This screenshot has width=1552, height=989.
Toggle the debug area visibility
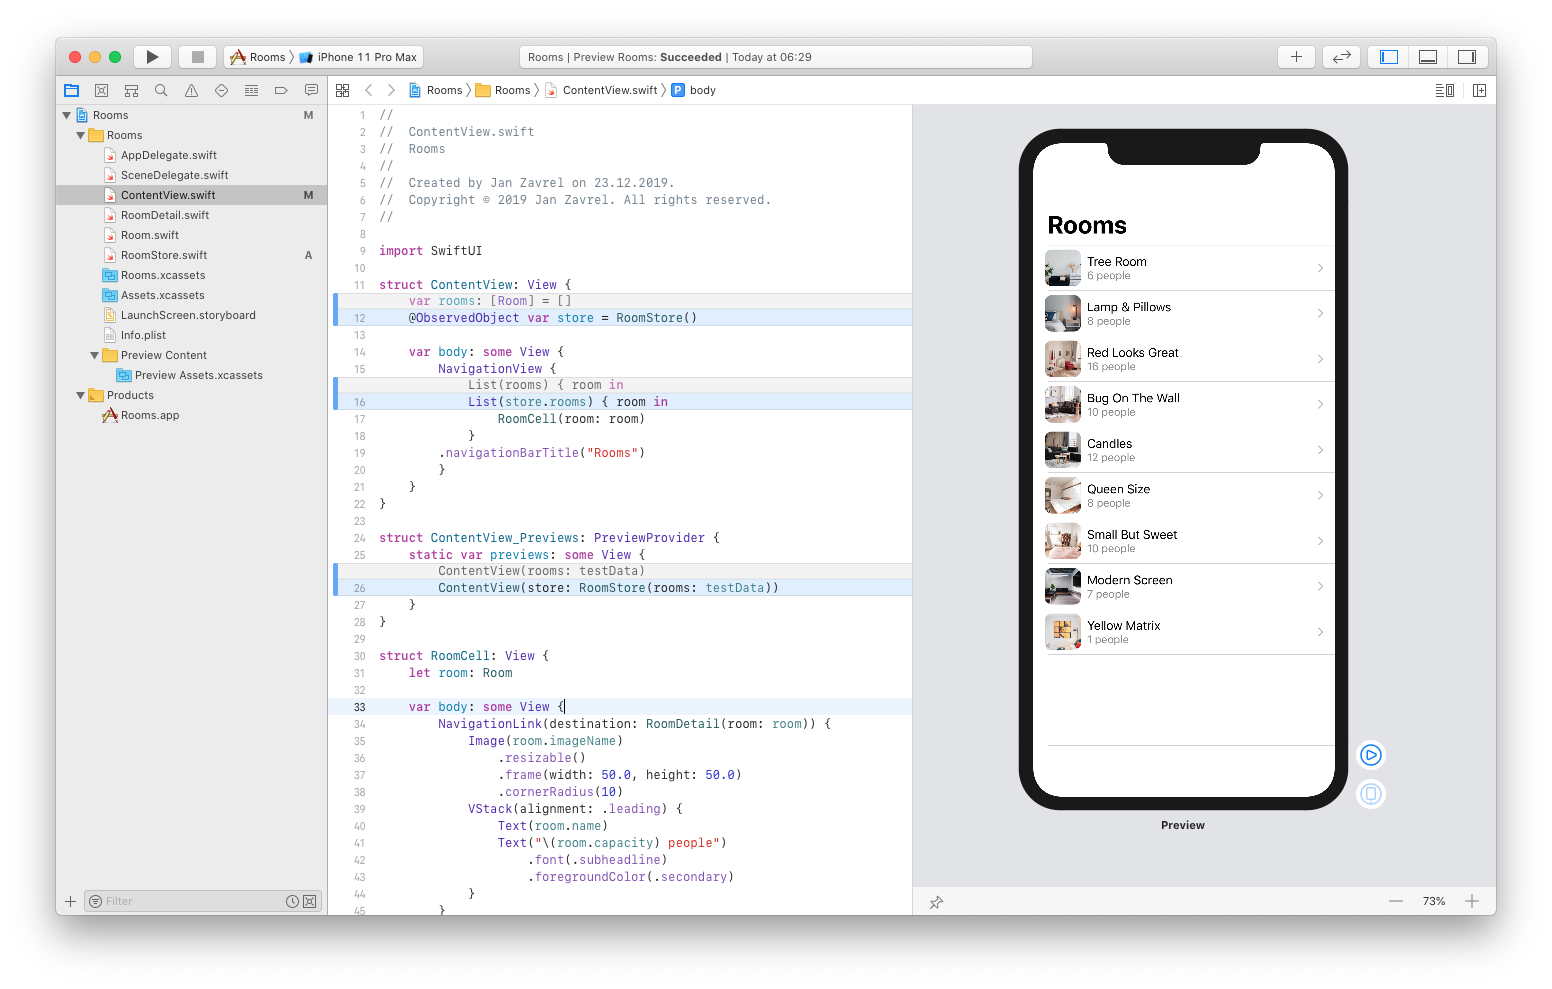[x=1427, y=56]
